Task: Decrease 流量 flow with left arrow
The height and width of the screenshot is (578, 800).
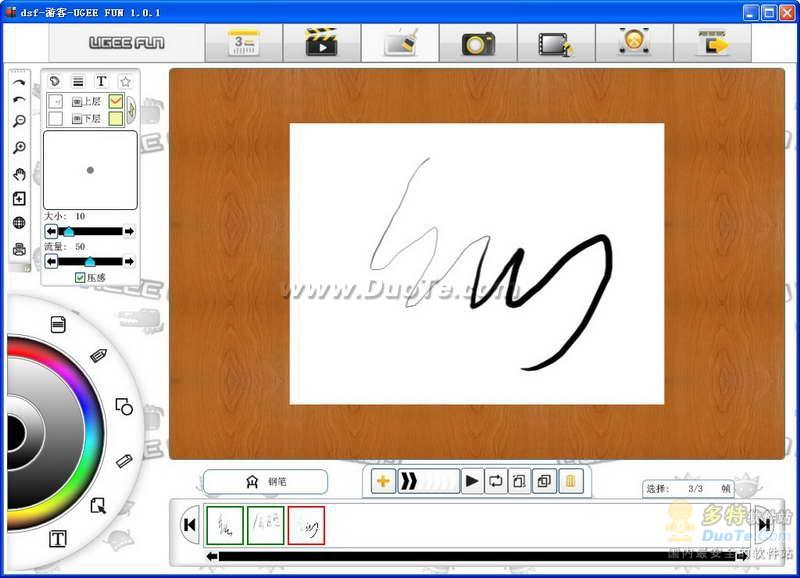Action: (51, 262)
